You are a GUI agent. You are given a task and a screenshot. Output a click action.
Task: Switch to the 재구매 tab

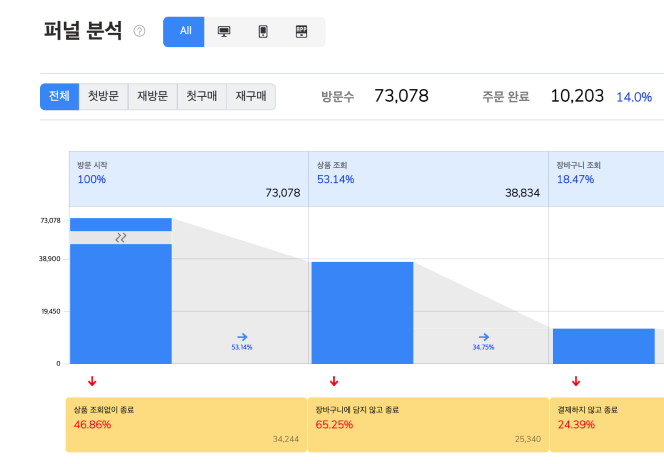(x=250, y=97)
